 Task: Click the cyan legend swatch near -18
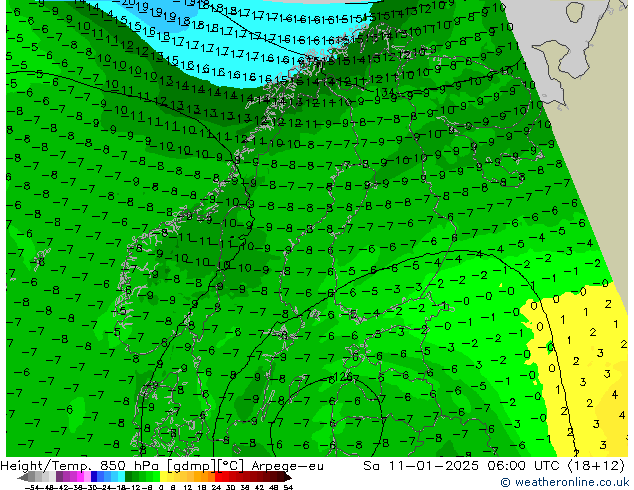(x=121, y=477)
